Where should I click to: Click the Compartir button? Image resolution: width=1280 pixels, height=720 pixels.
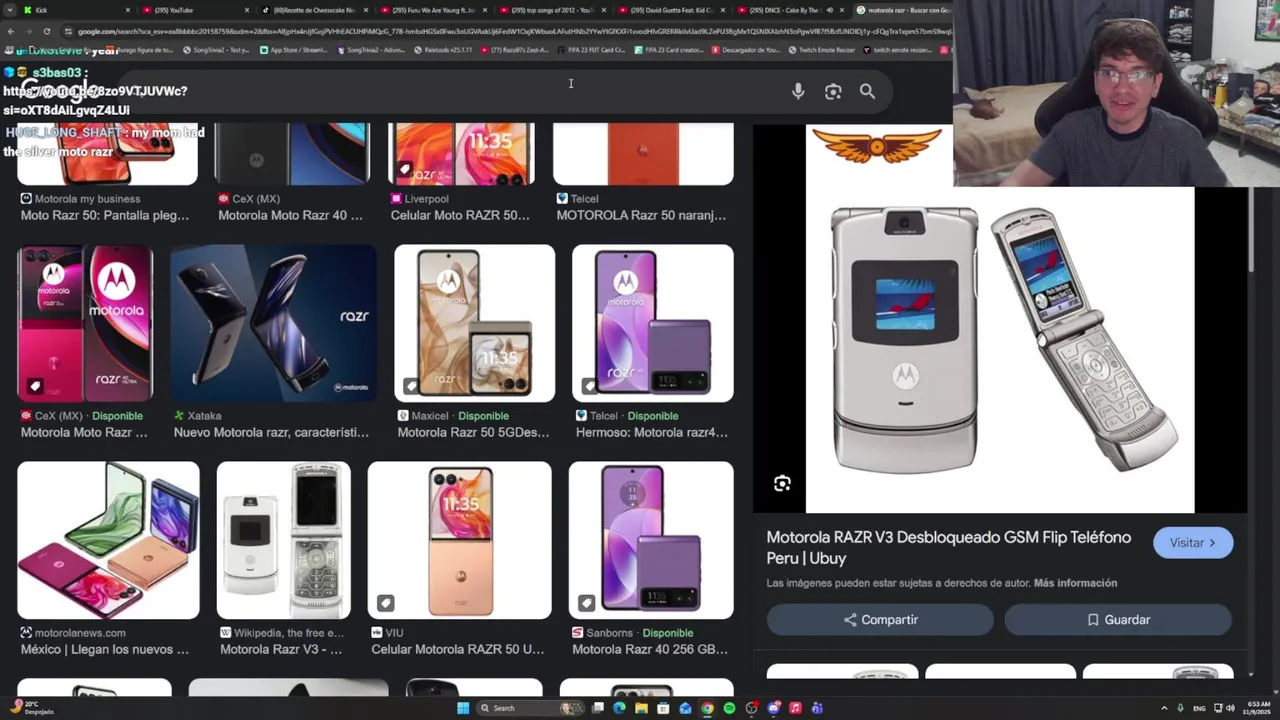click(x=880, y=620)
